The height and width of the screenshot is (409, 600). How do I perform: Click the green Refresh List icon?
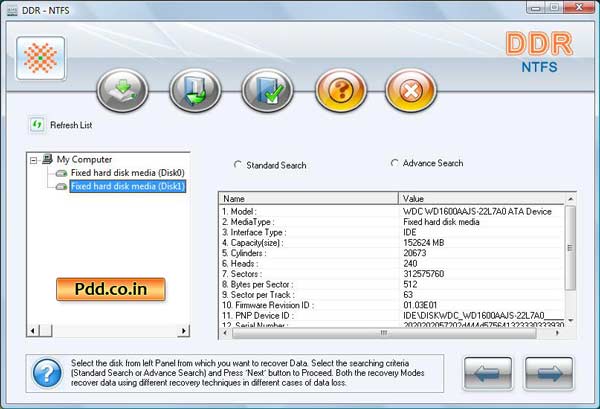tap(37, 125)
